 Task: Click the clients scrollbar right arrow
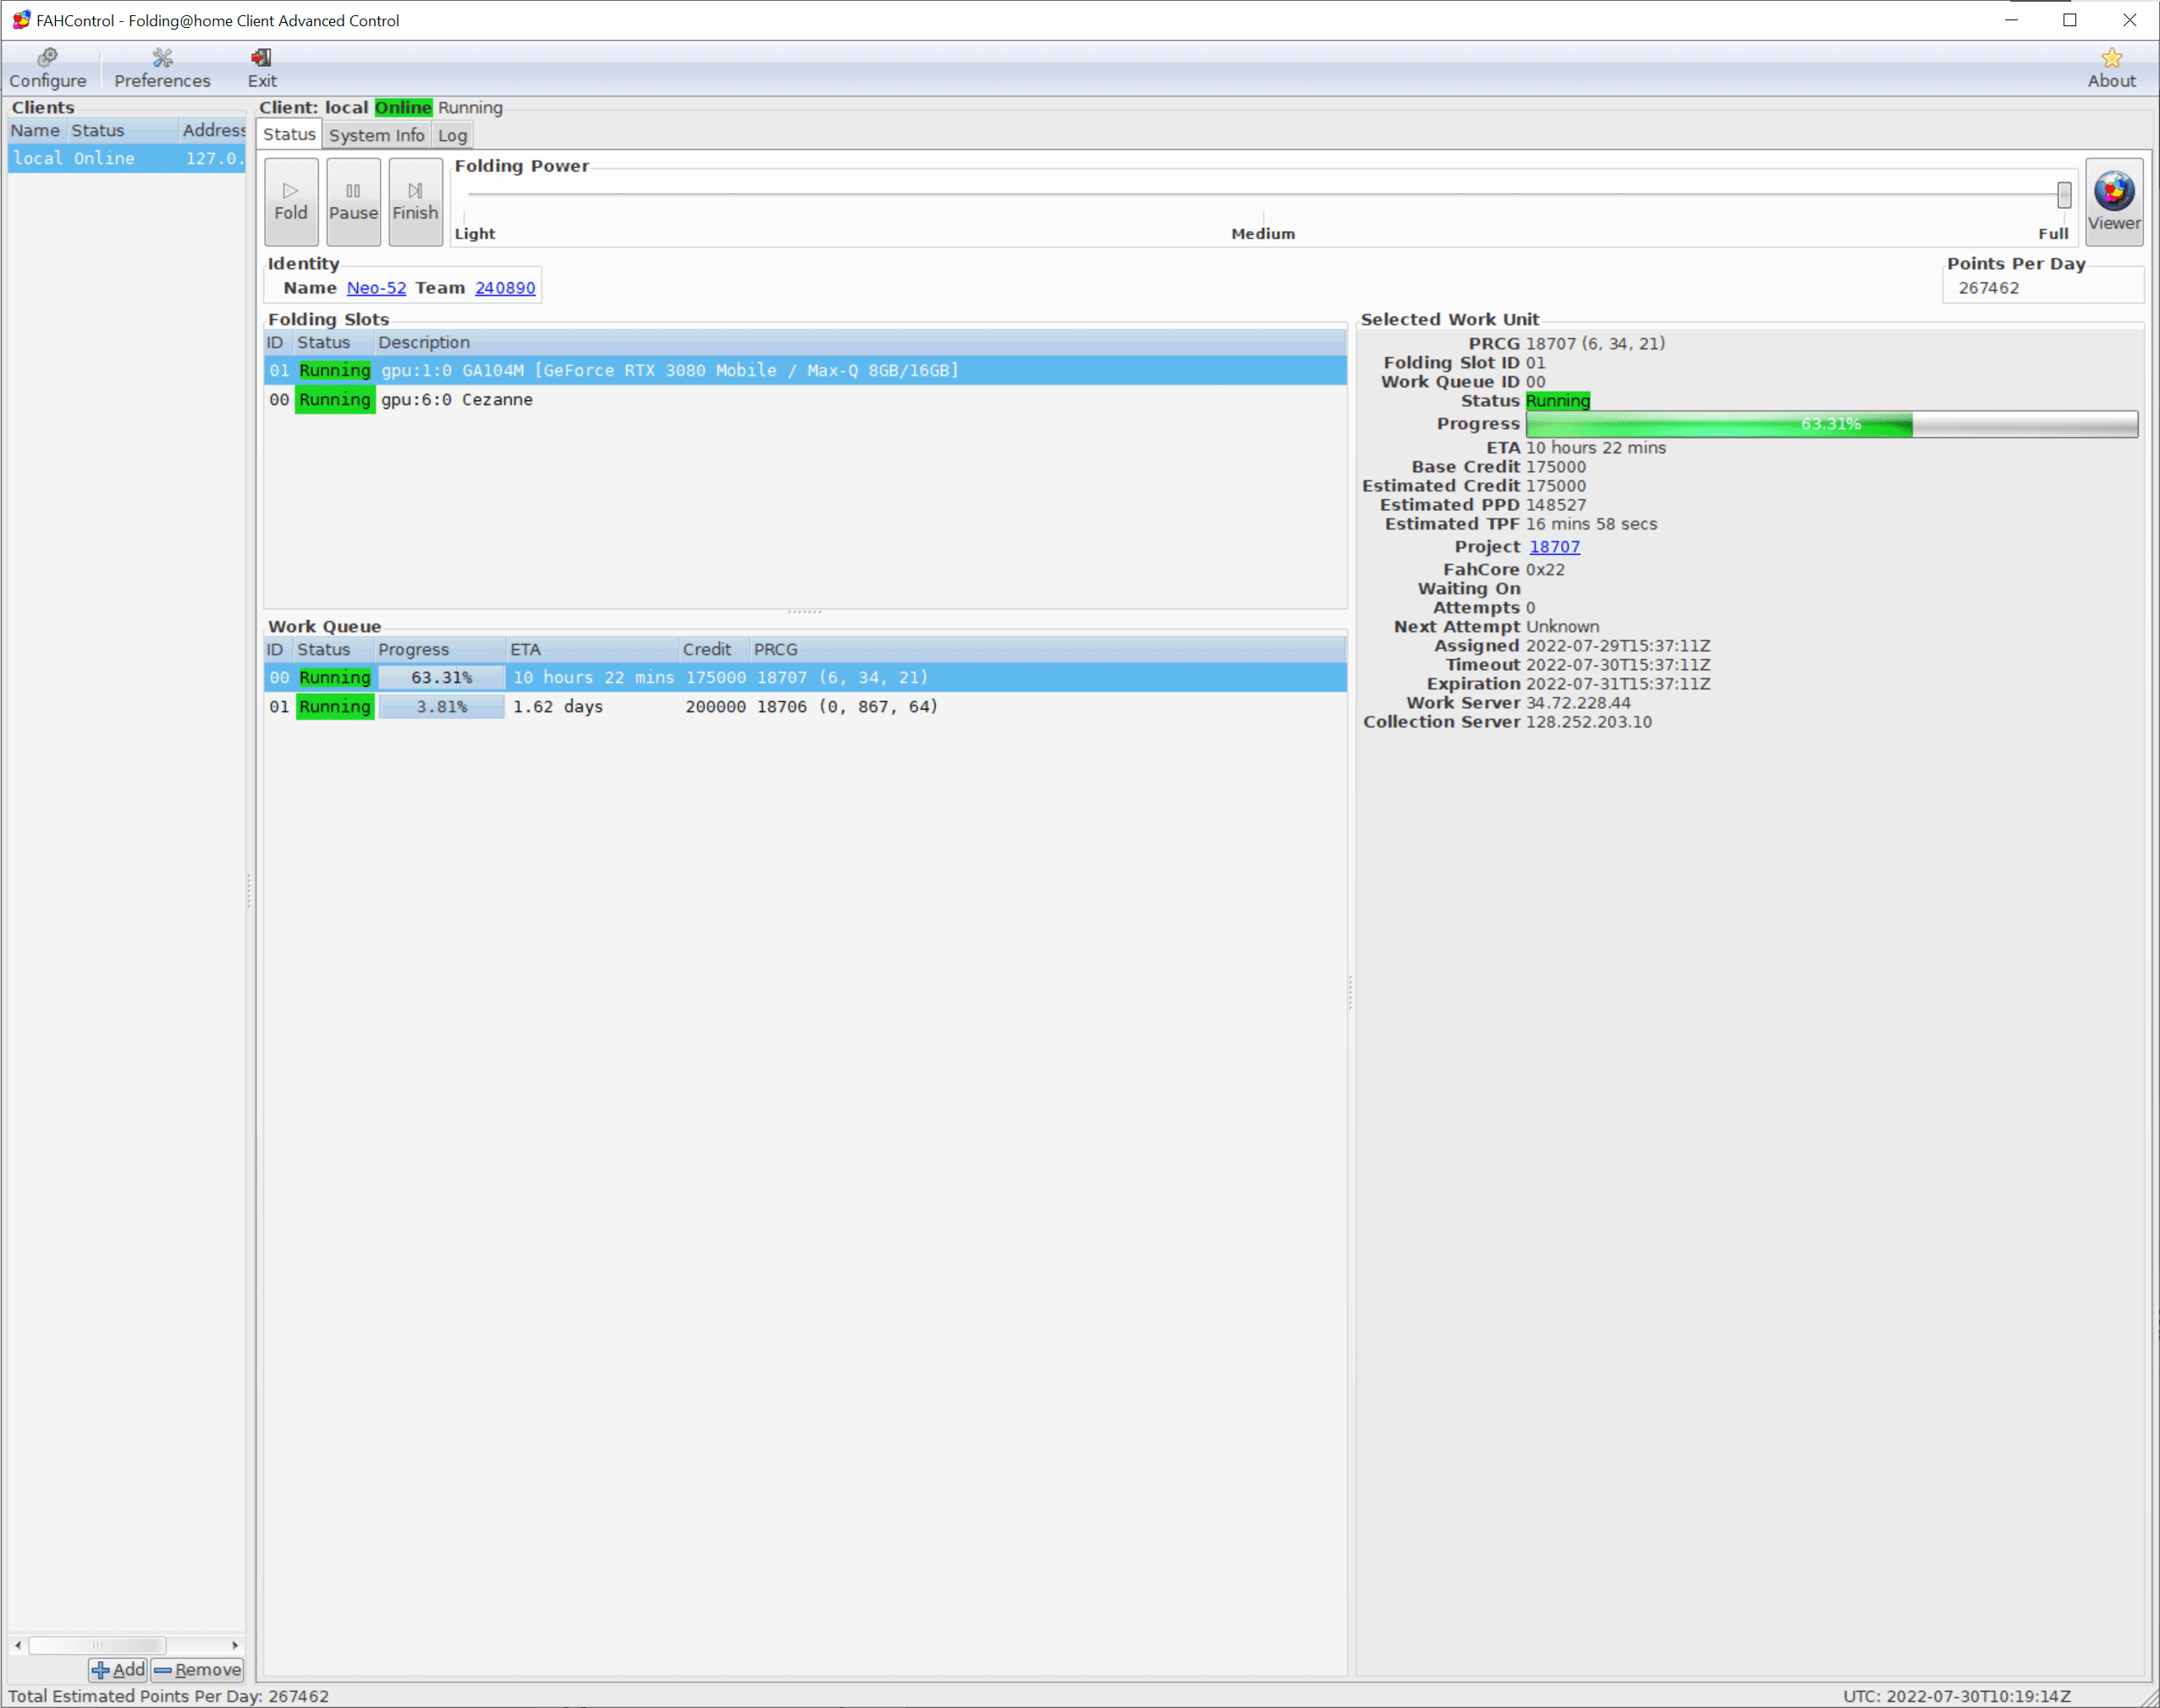(236, 1645)
